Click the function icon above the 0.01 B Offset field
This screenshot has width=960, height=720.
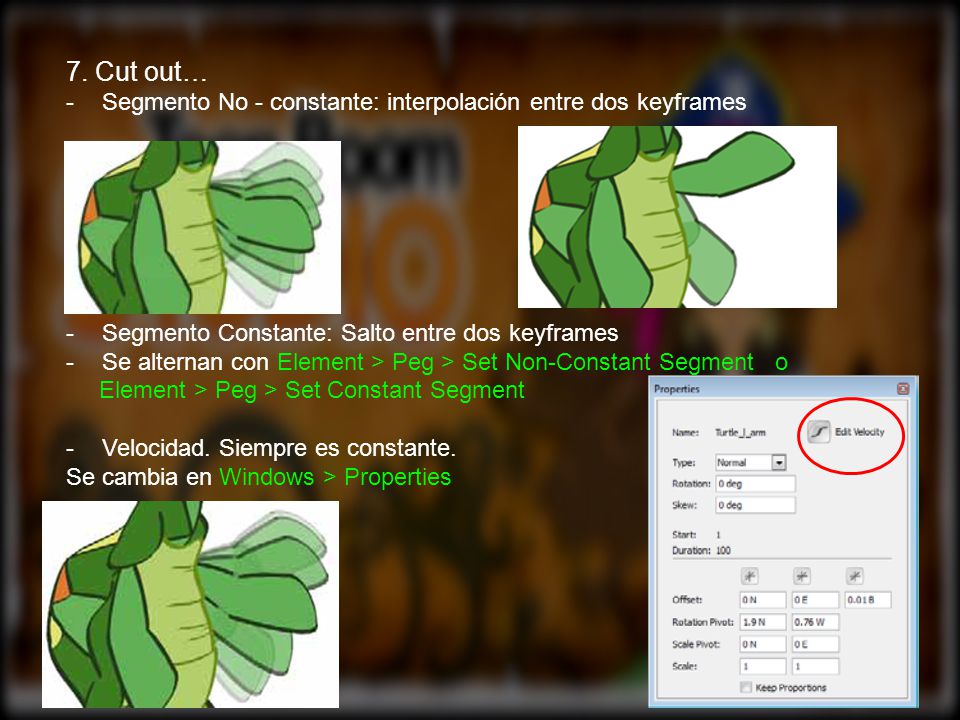coord(855,576)
